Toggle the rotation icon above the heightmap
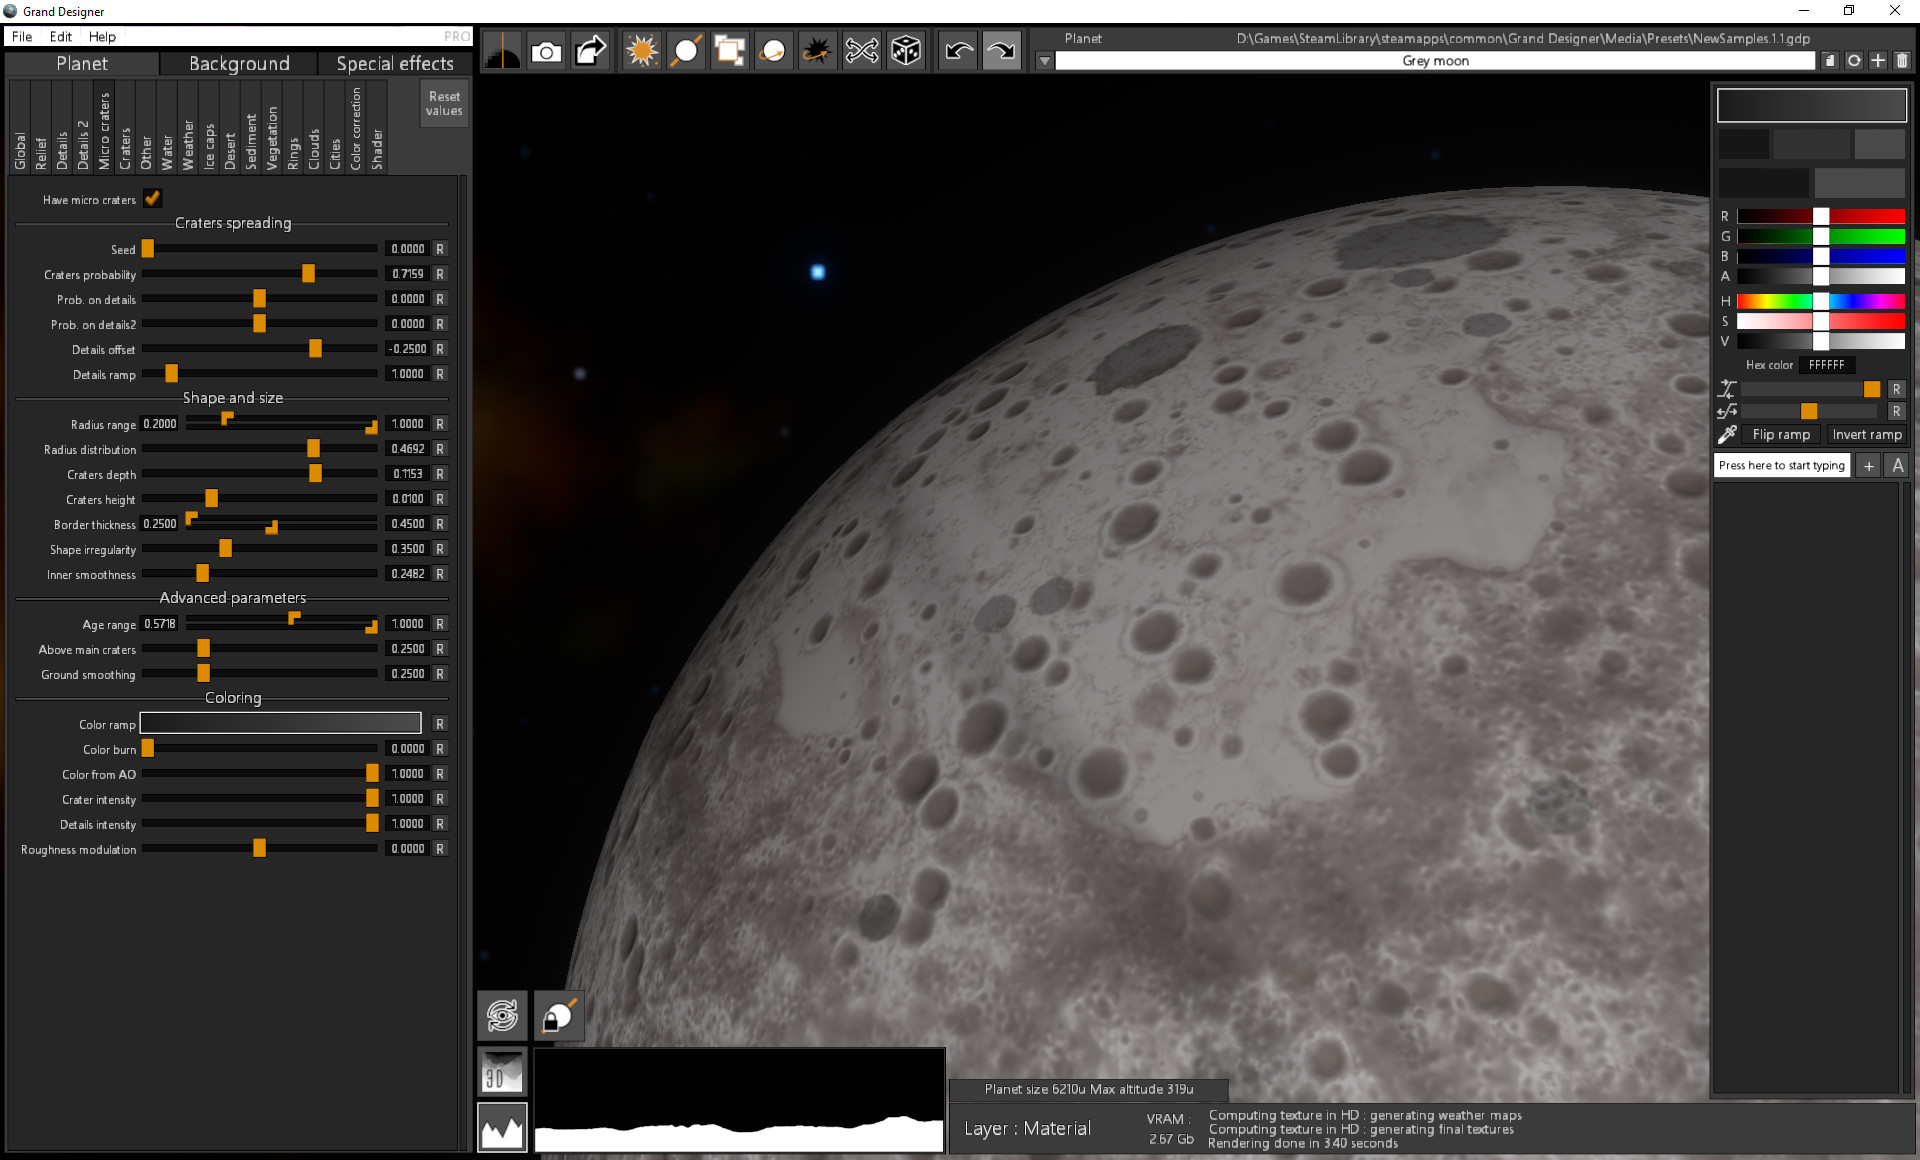 [501, 1015]
